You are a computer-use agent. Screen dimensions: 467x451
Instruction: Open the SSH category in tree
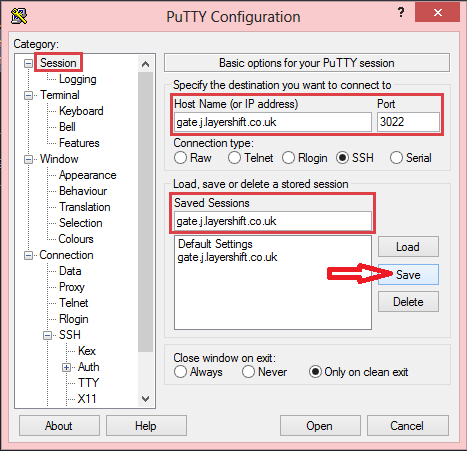tap(70, 335)
